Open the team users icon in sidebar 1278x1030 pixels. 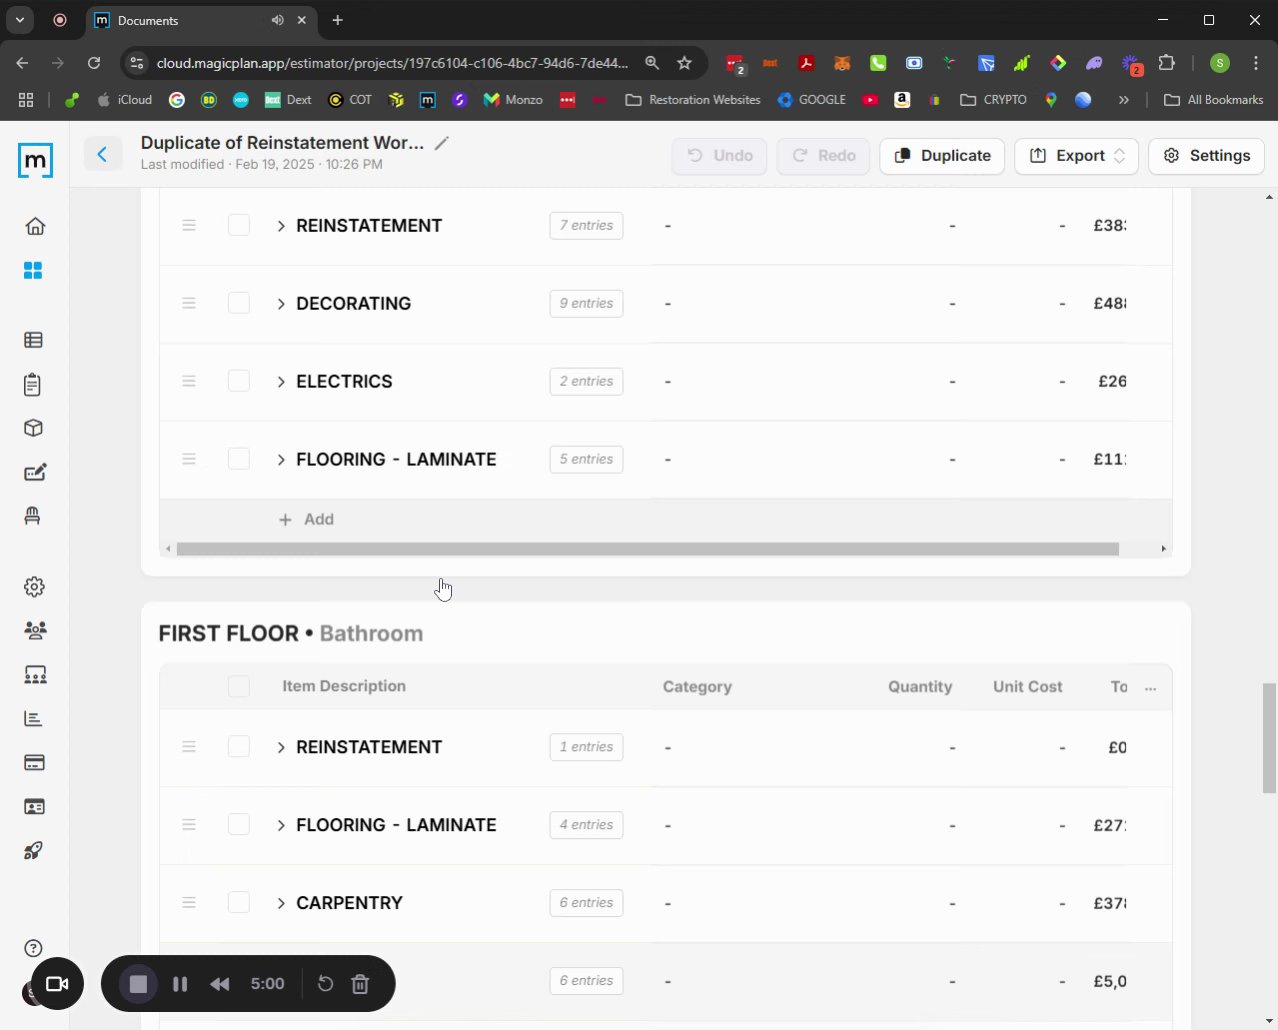35,630
